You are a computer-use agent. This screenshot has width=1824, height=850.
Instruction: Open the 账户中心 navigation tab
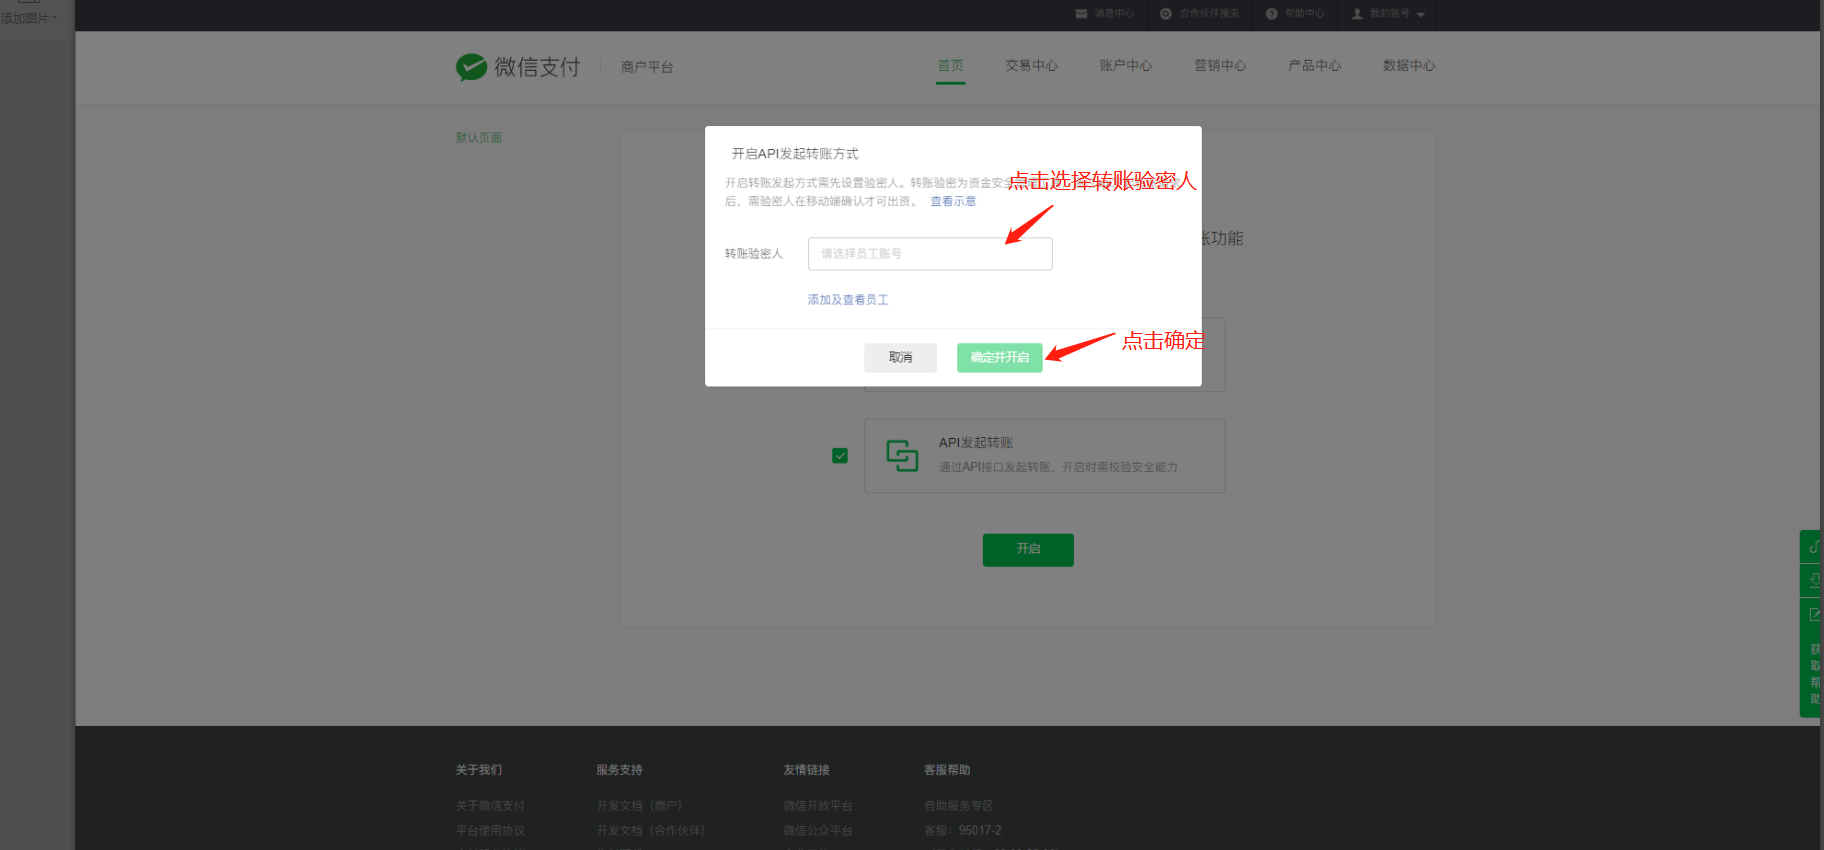pyautogui.click(x=1126, y=66)
